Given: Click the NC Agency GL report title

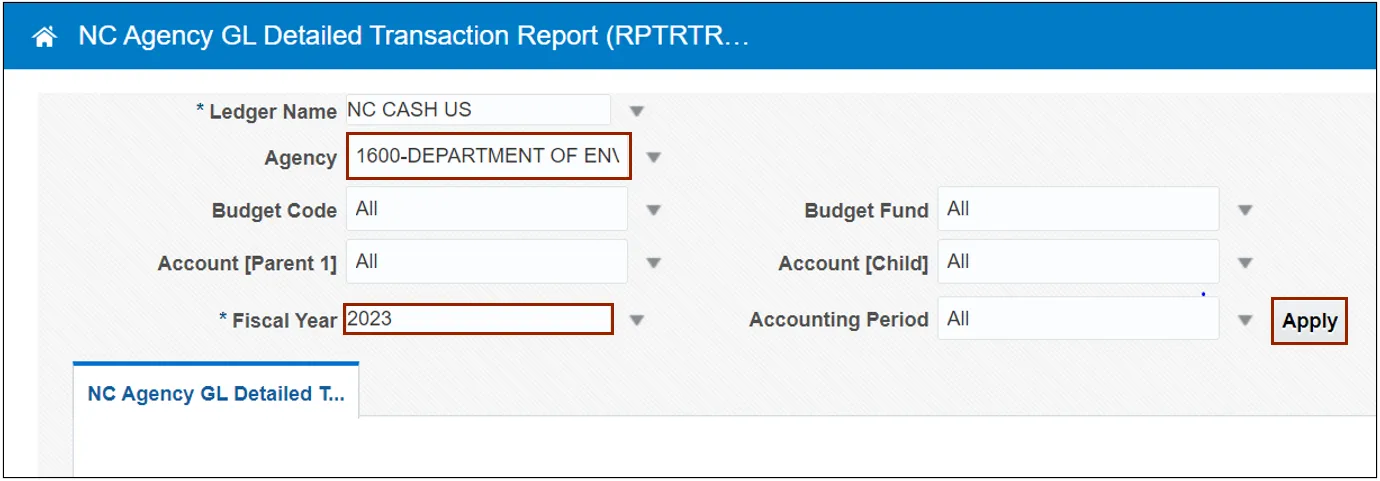Looking at the screenshot, I should click(413, 37).
